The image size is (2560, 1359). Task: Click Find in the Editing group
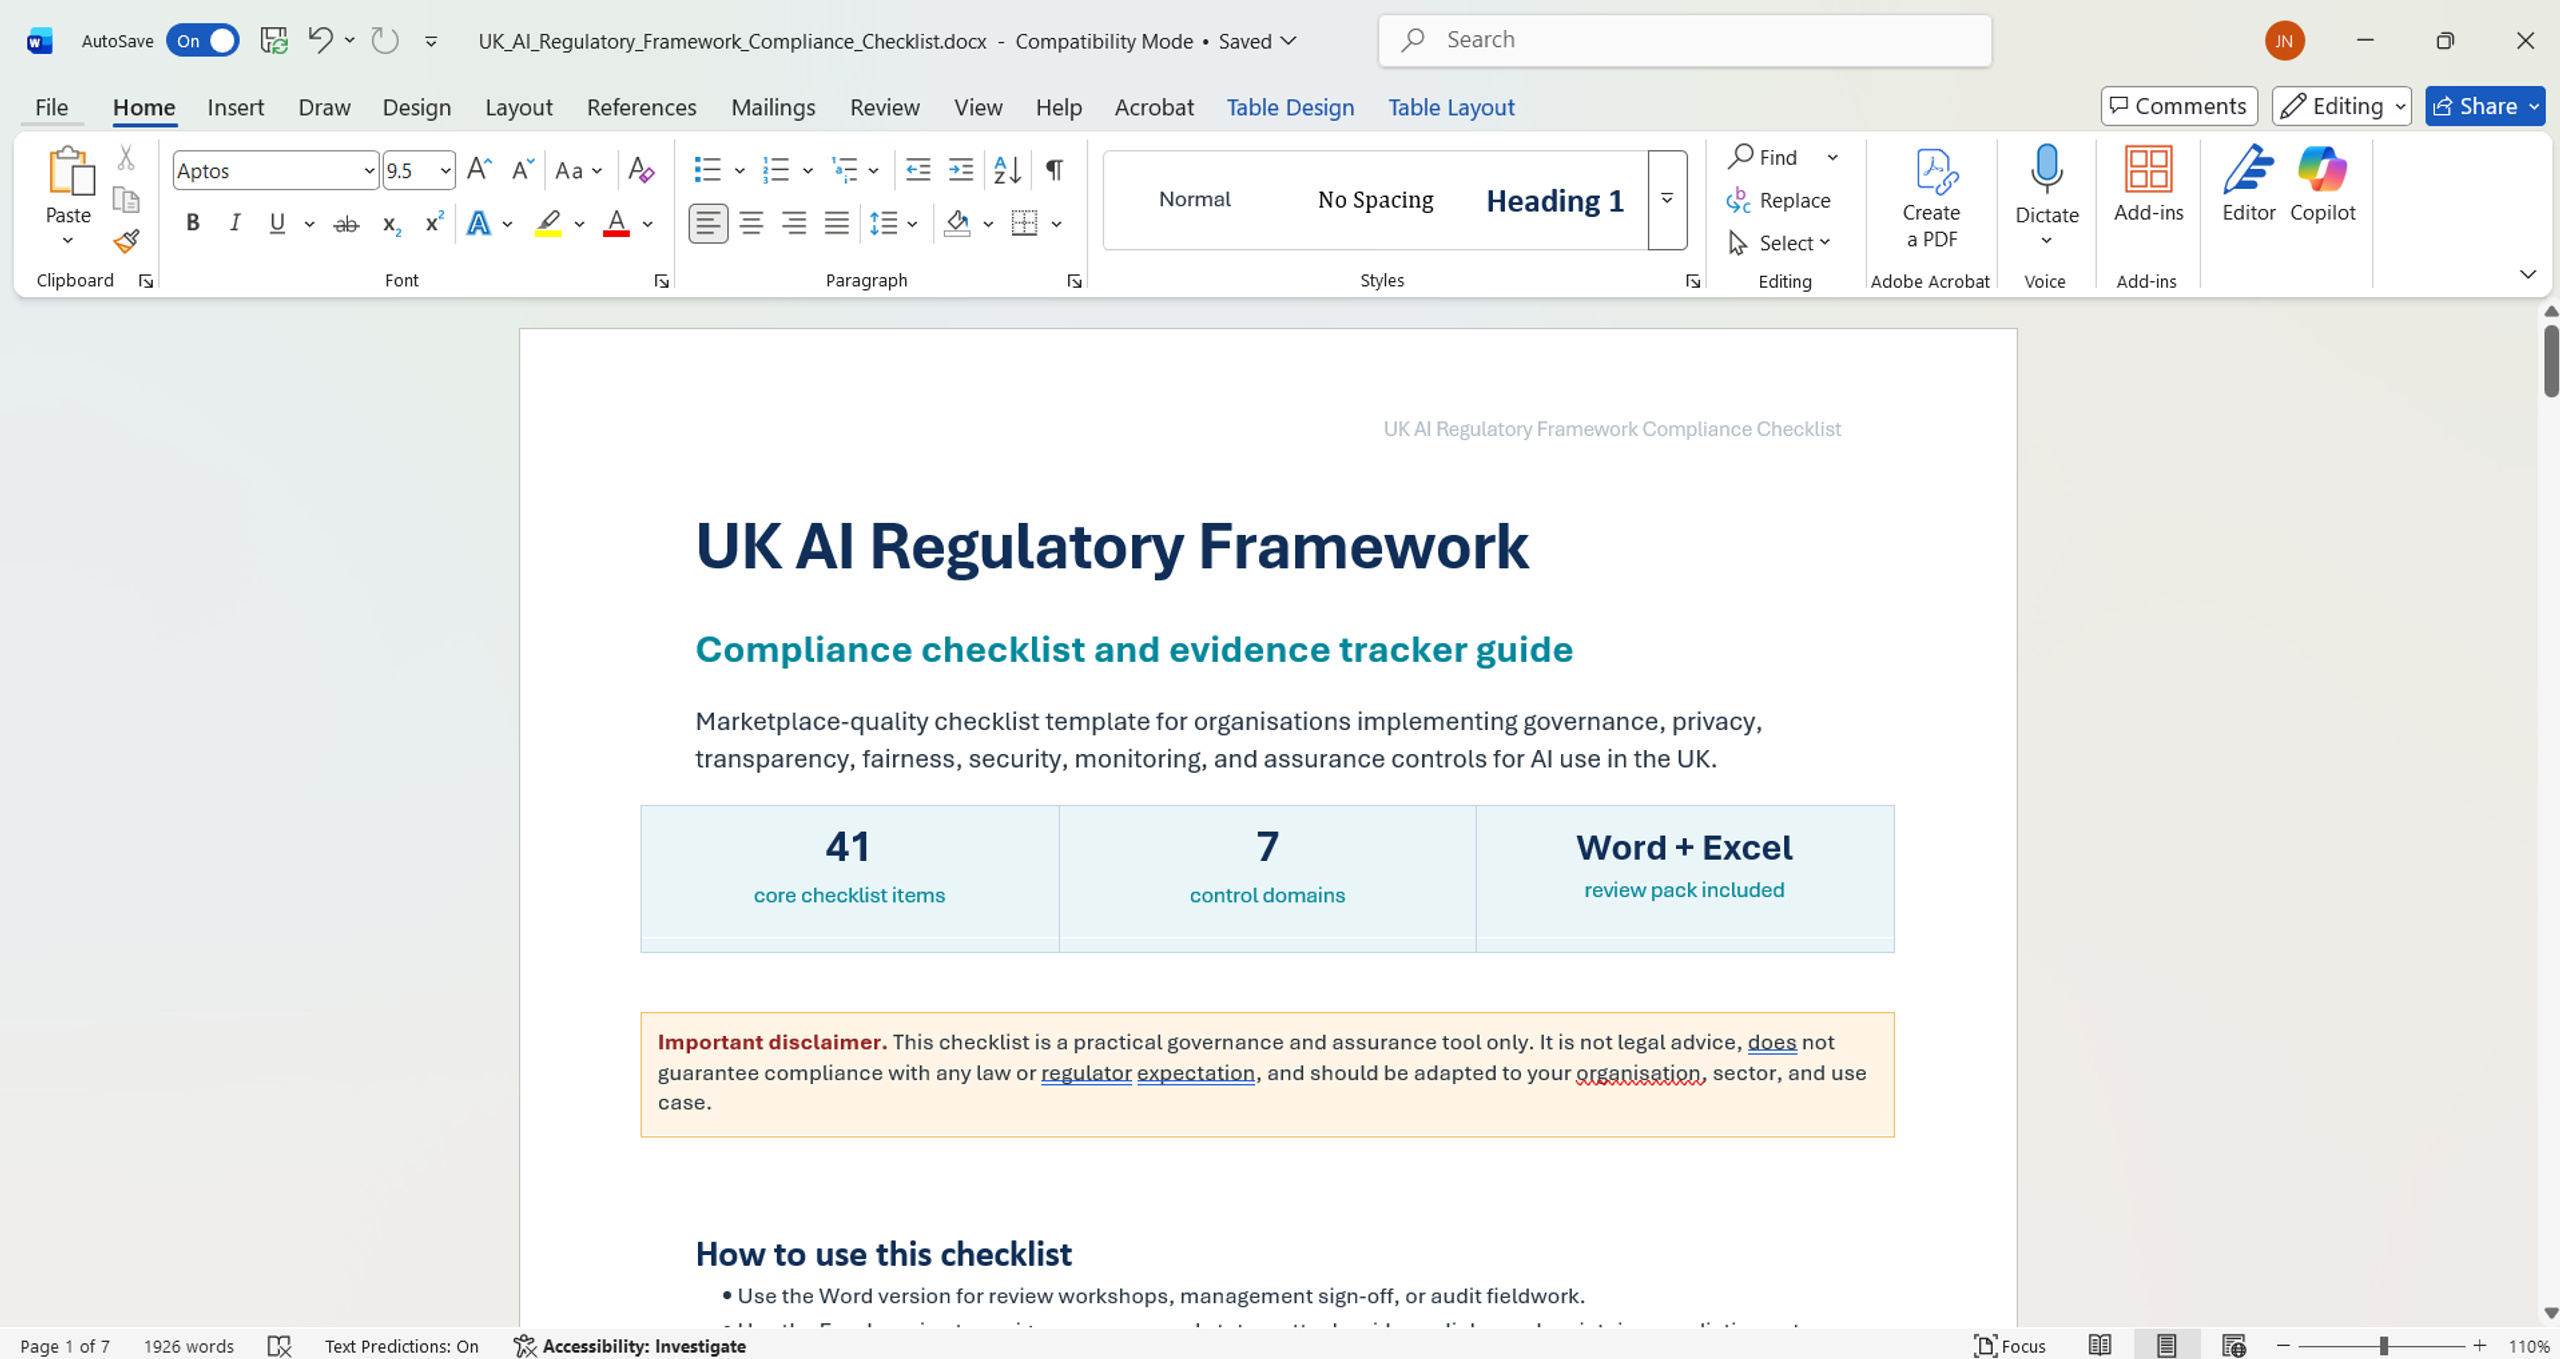click(1765, 157)
